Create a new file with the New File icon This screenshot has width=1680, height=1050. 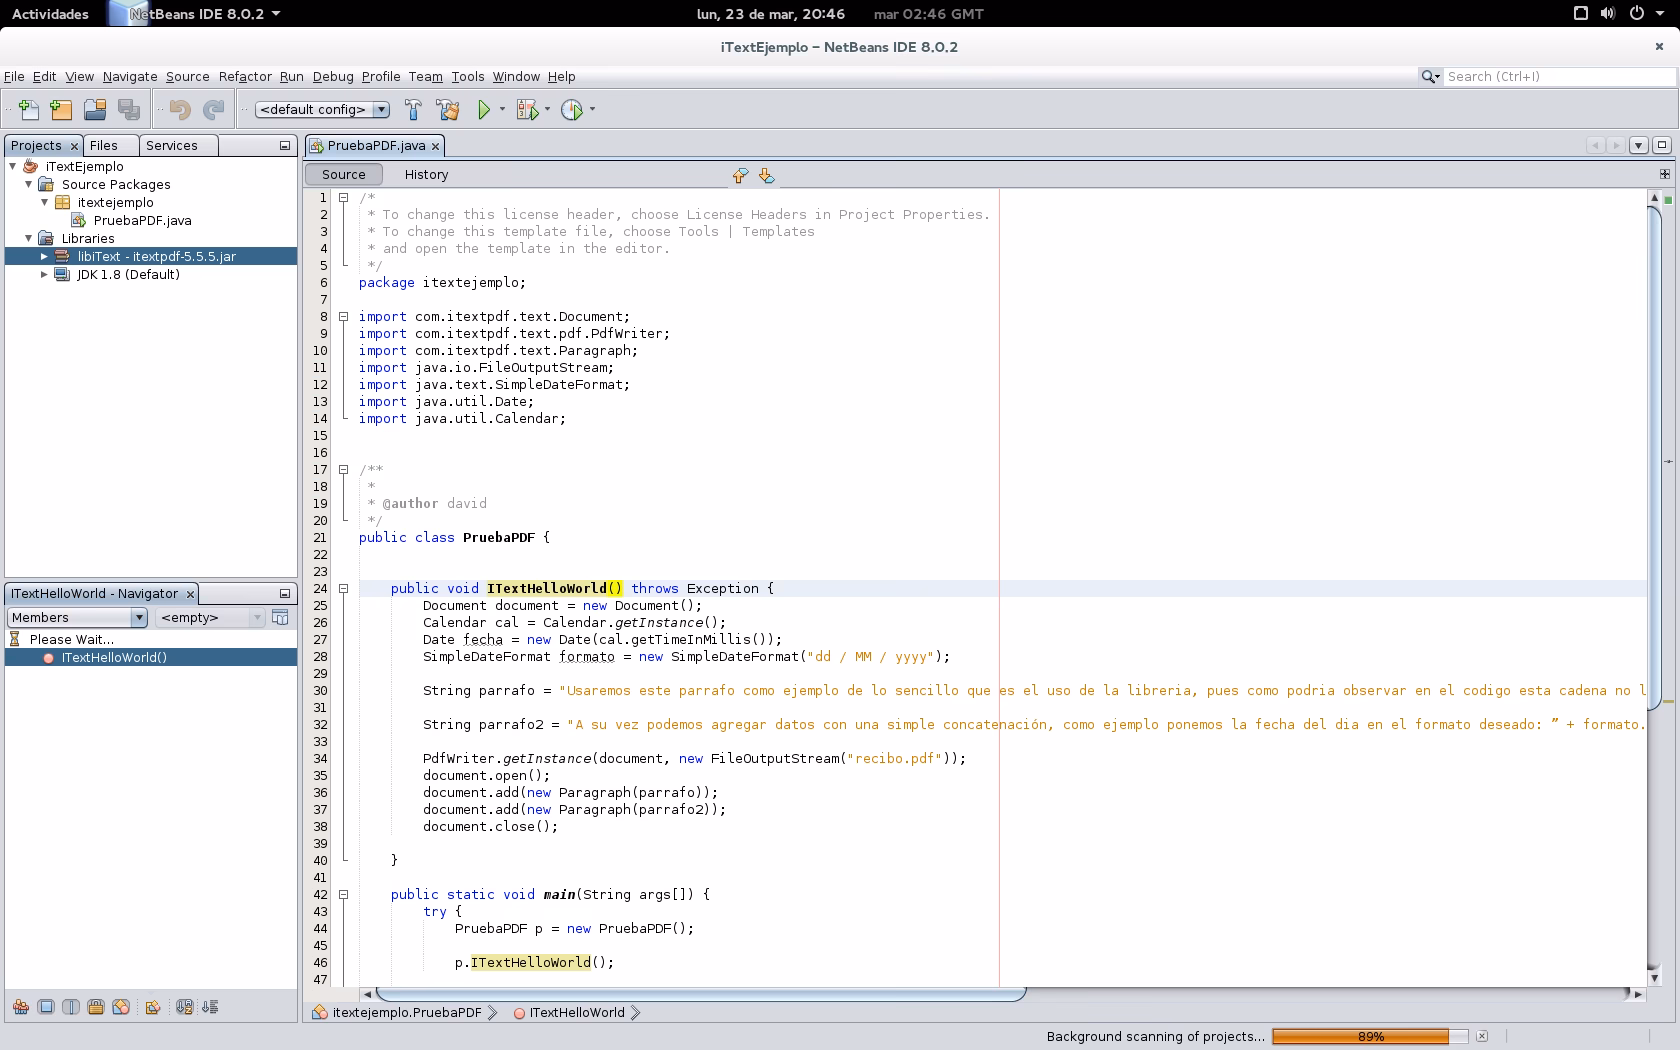coord(28,110)
